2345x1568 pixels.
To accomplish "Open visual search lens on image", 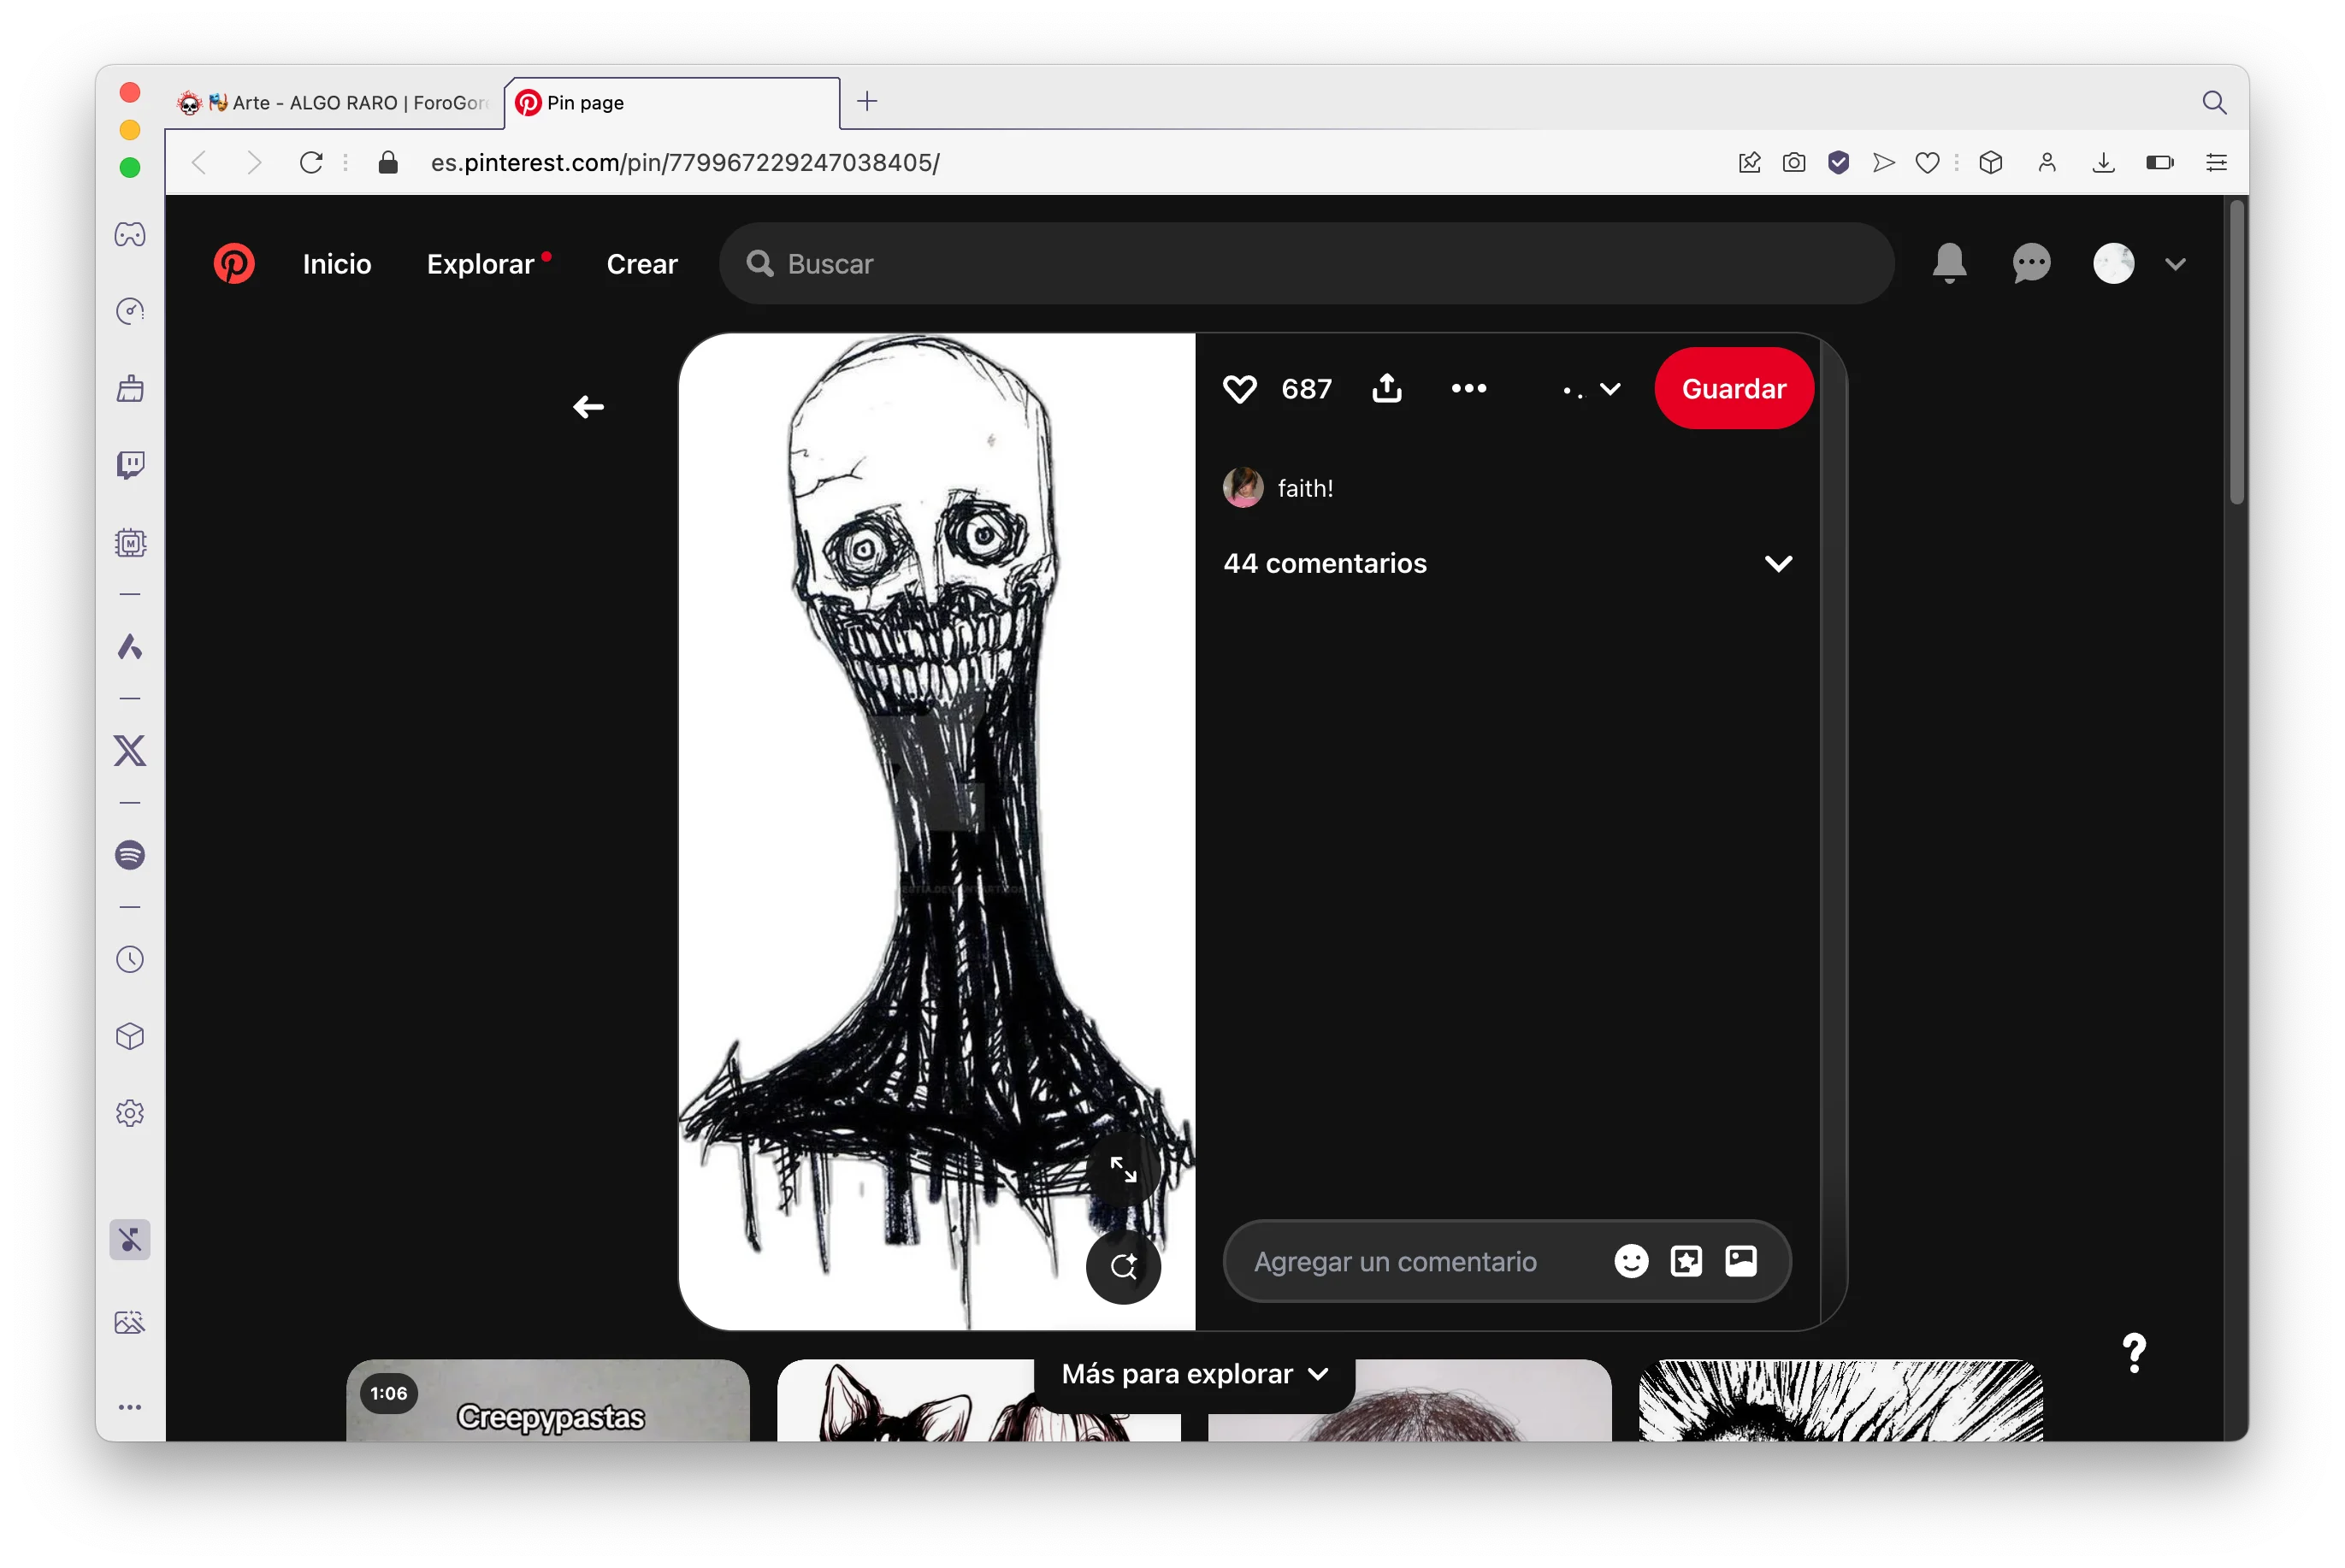I will (1123, 1267).
